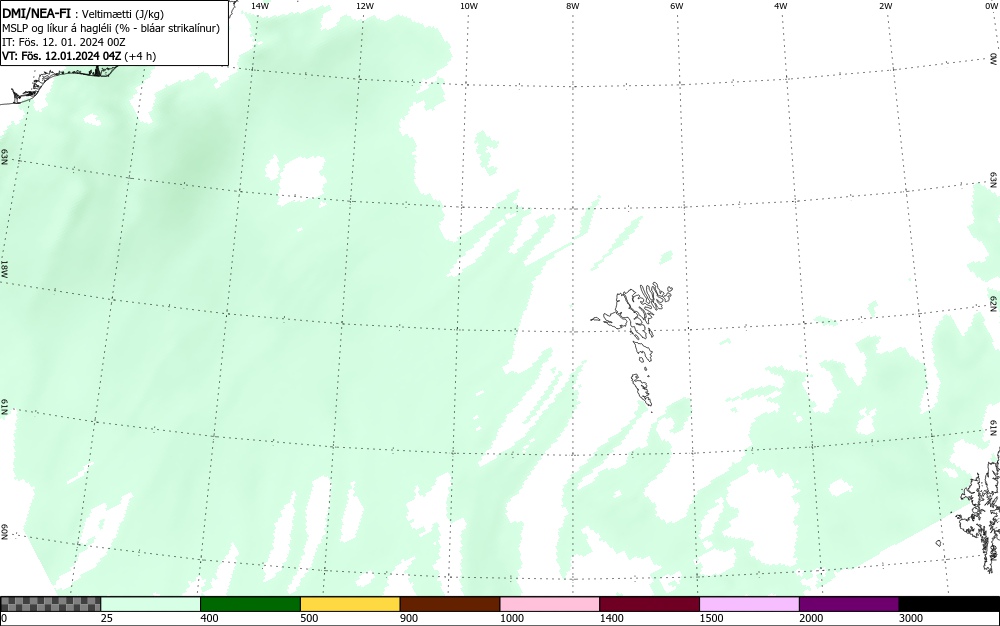Click the 10W longitude label
1000x626 pixels.
tap(469, 6)
